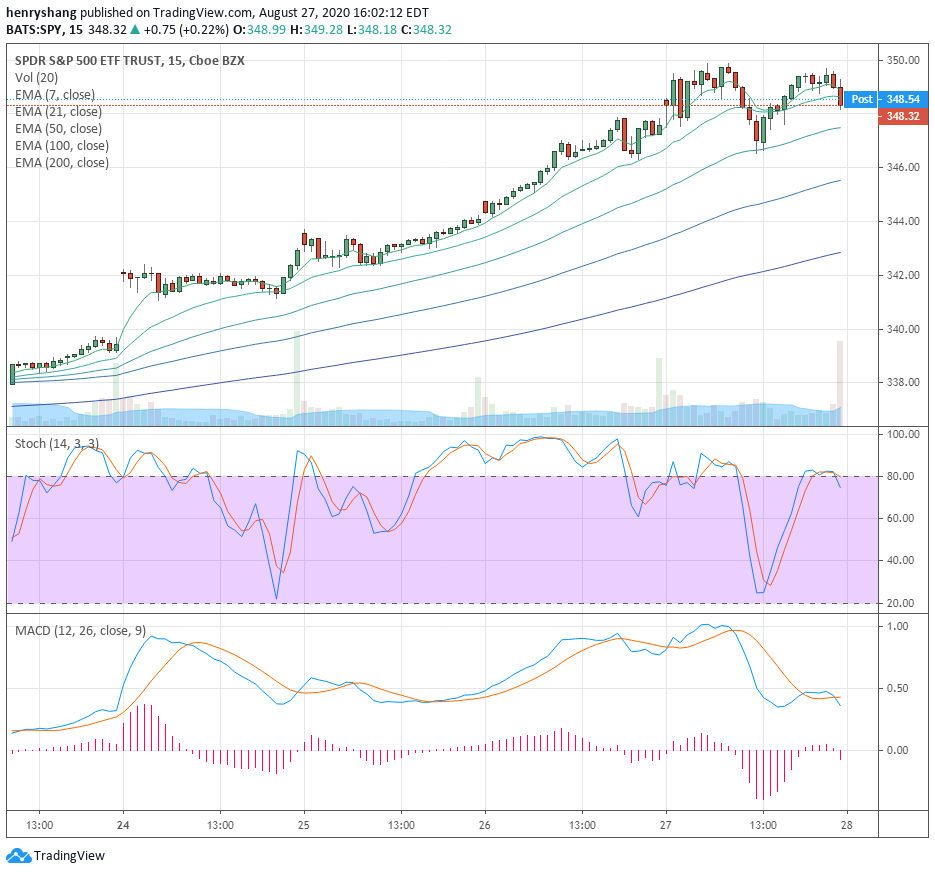Click the publish timestamp August 27, 2020 16:02:12 EDT
Viewport: 935px width, 874px height.
click(343, 13)
